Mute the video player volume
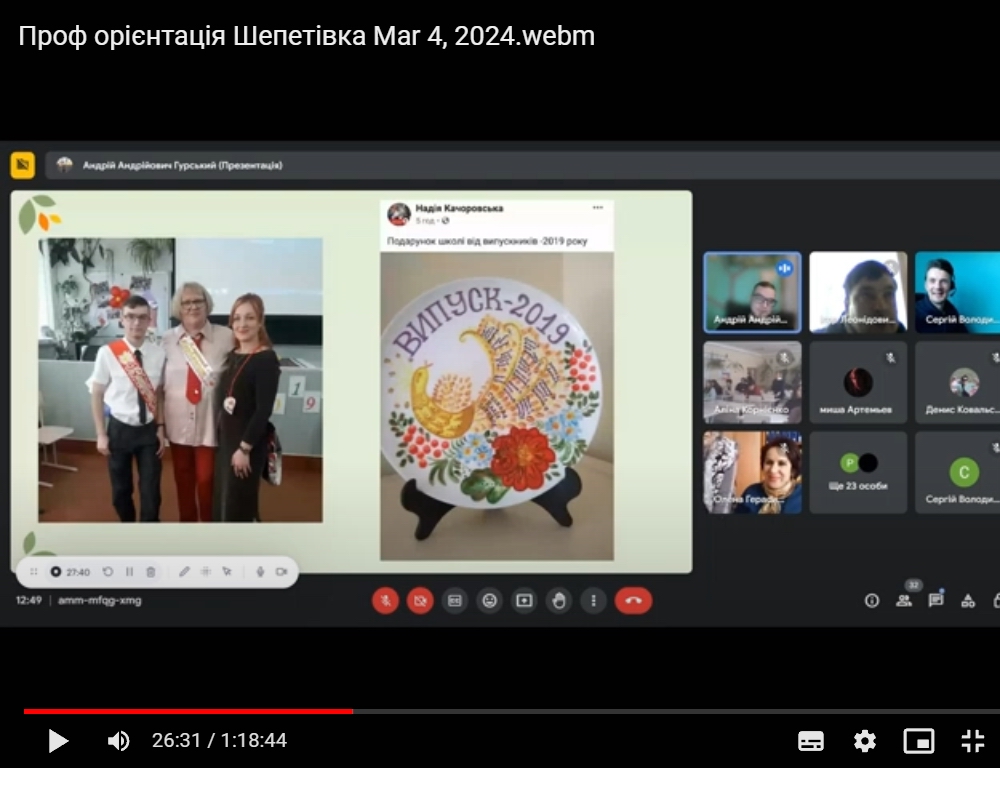The height and width of the screenshot is (800, 1000). pyautogui.click(x=119, y=741)
